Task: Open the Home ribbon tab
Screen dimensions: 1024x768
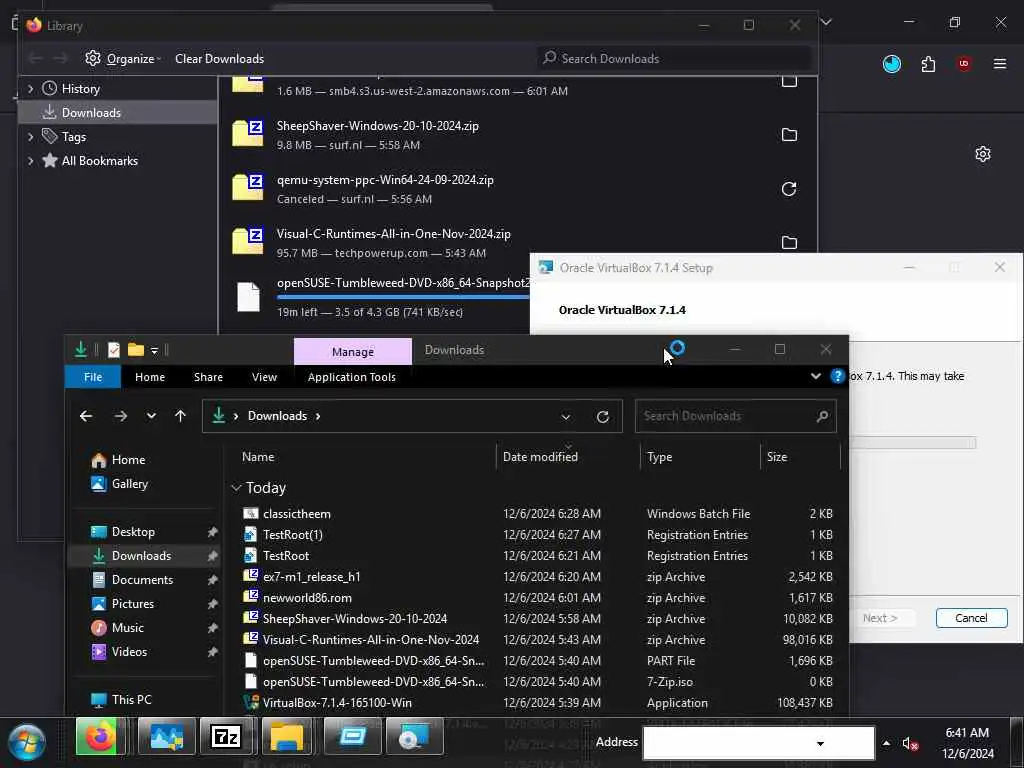Action: coord(150,377)
